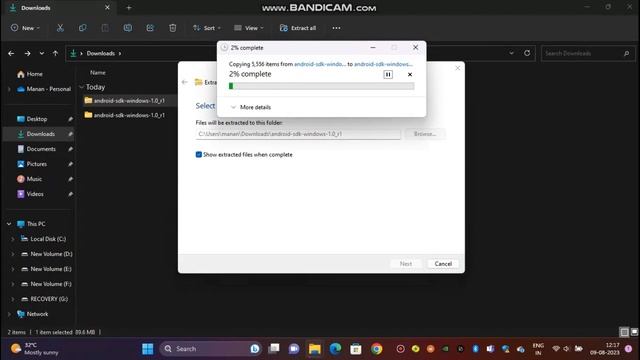Image resolution: width=640 pixels, height=360 pixels.
Task: Click Cancel in the Extract dialog
Action: [443, 264]
